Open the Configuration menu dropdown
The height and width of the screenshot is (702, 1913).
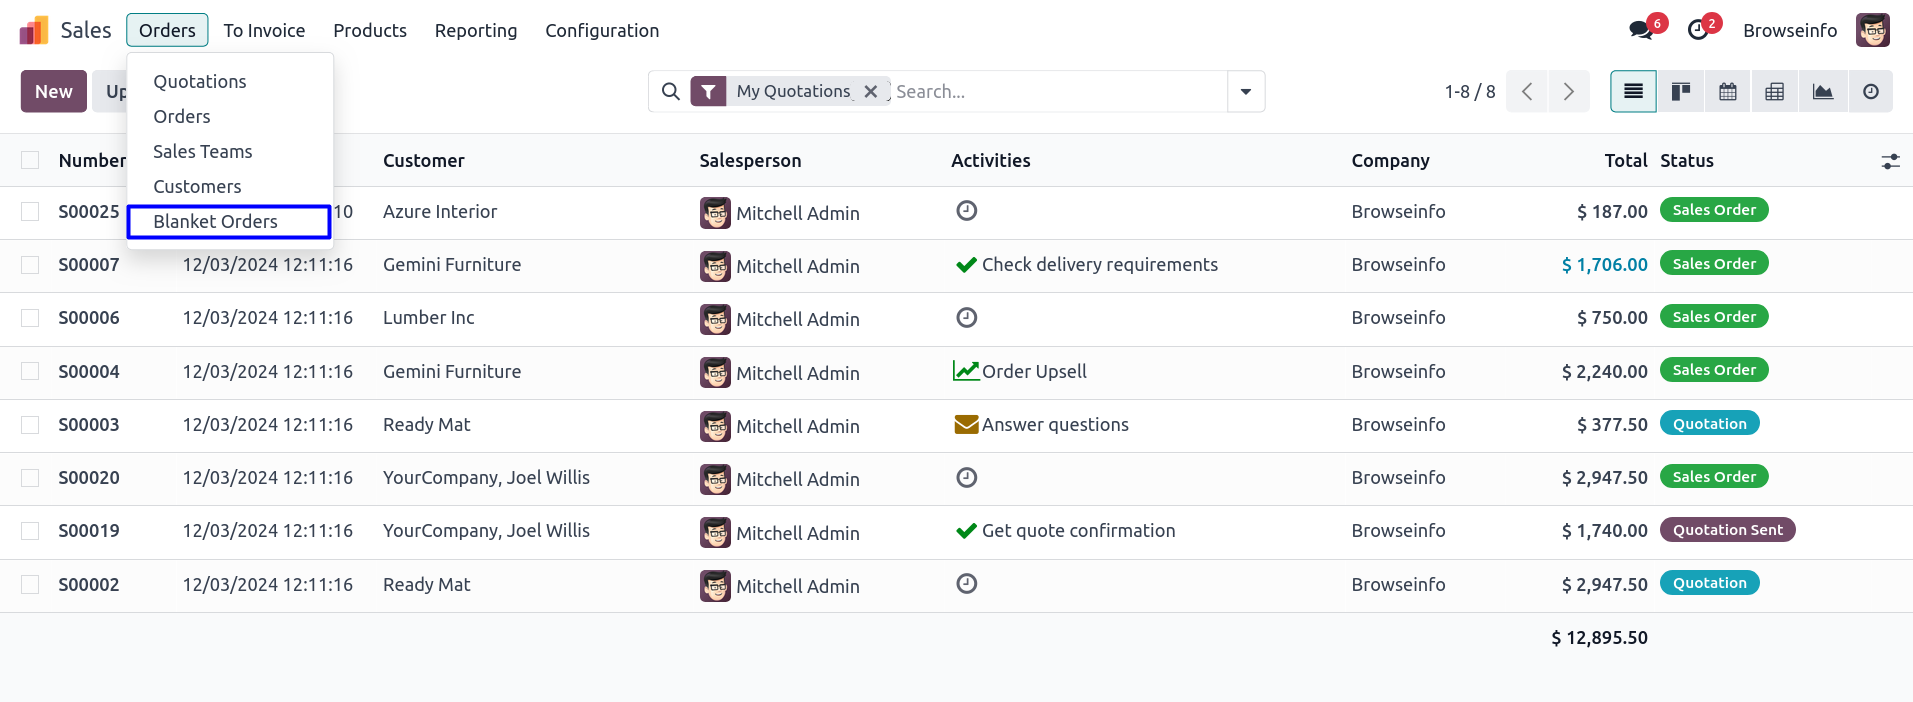[602, 31]
